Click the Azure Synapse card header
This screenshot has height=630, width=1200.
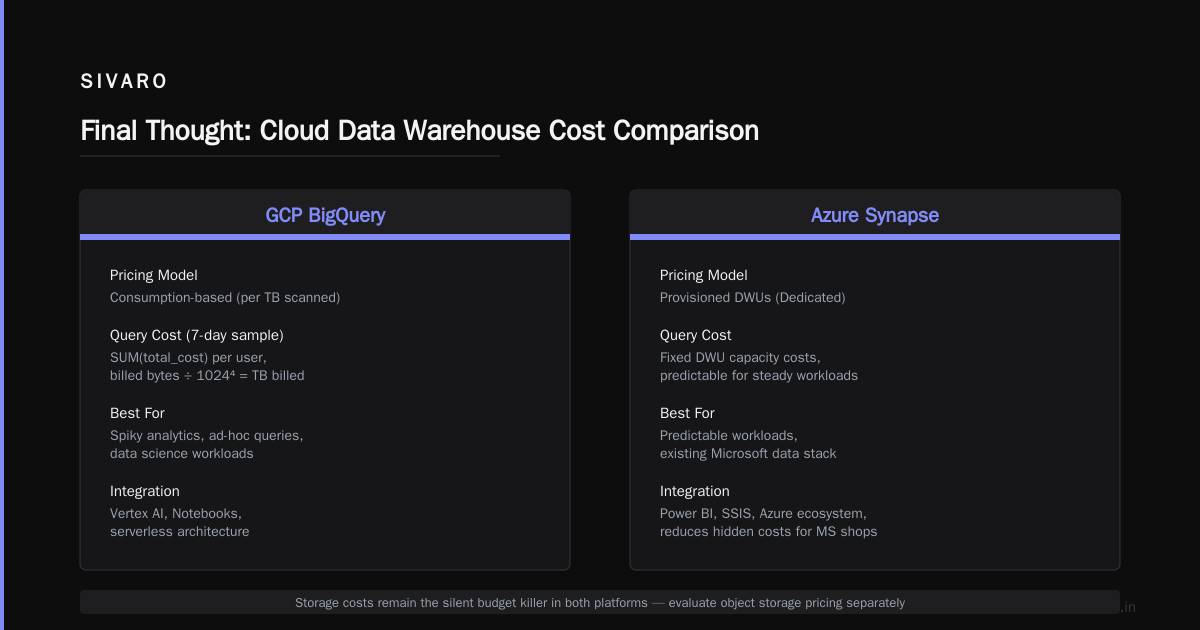point(875,215)
